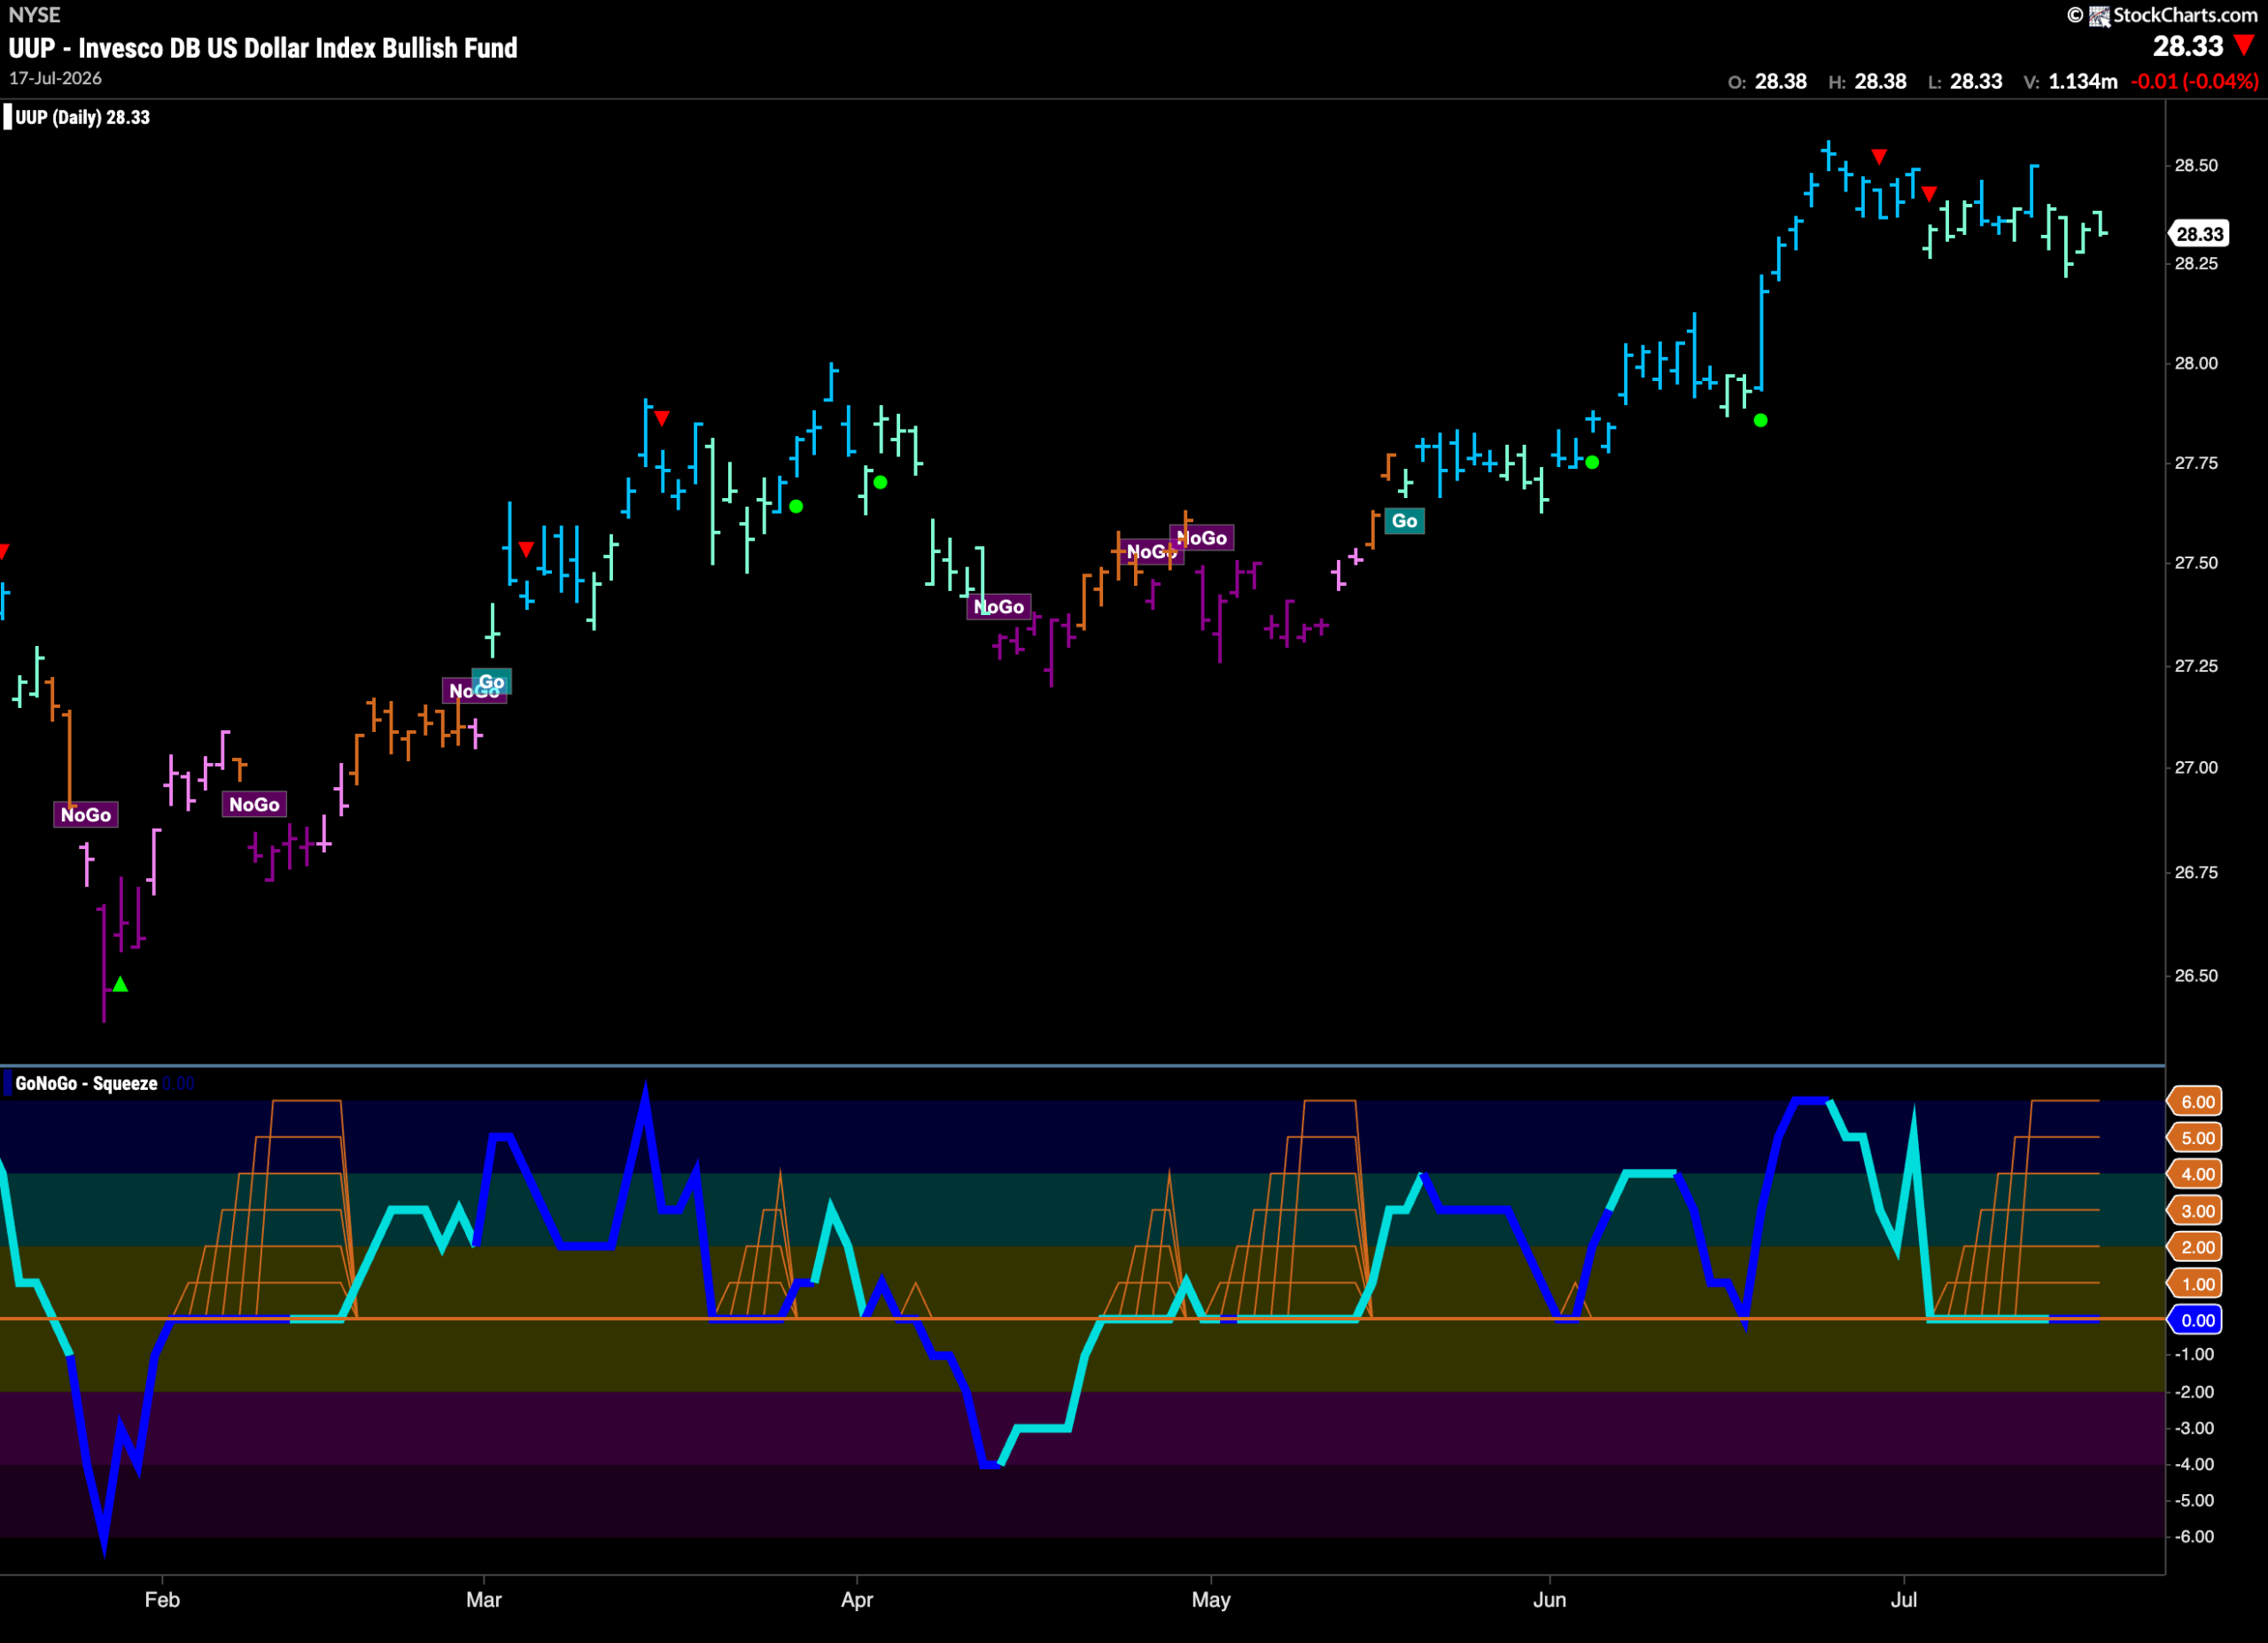This screenshot has height=1643, width=2268.
Task: Click the chart title UUP - Invesco DB US Dollar Index Bullish Fund
Action: [263, 48]
